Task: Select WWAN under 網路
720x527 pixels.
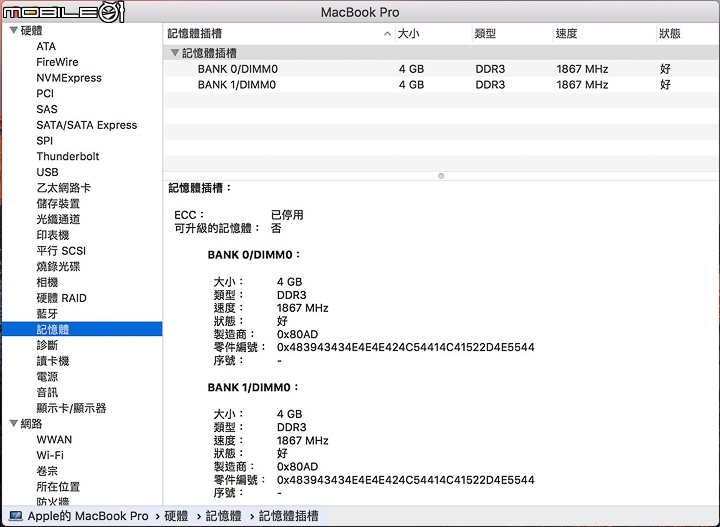Action: (x=54, y=439)
